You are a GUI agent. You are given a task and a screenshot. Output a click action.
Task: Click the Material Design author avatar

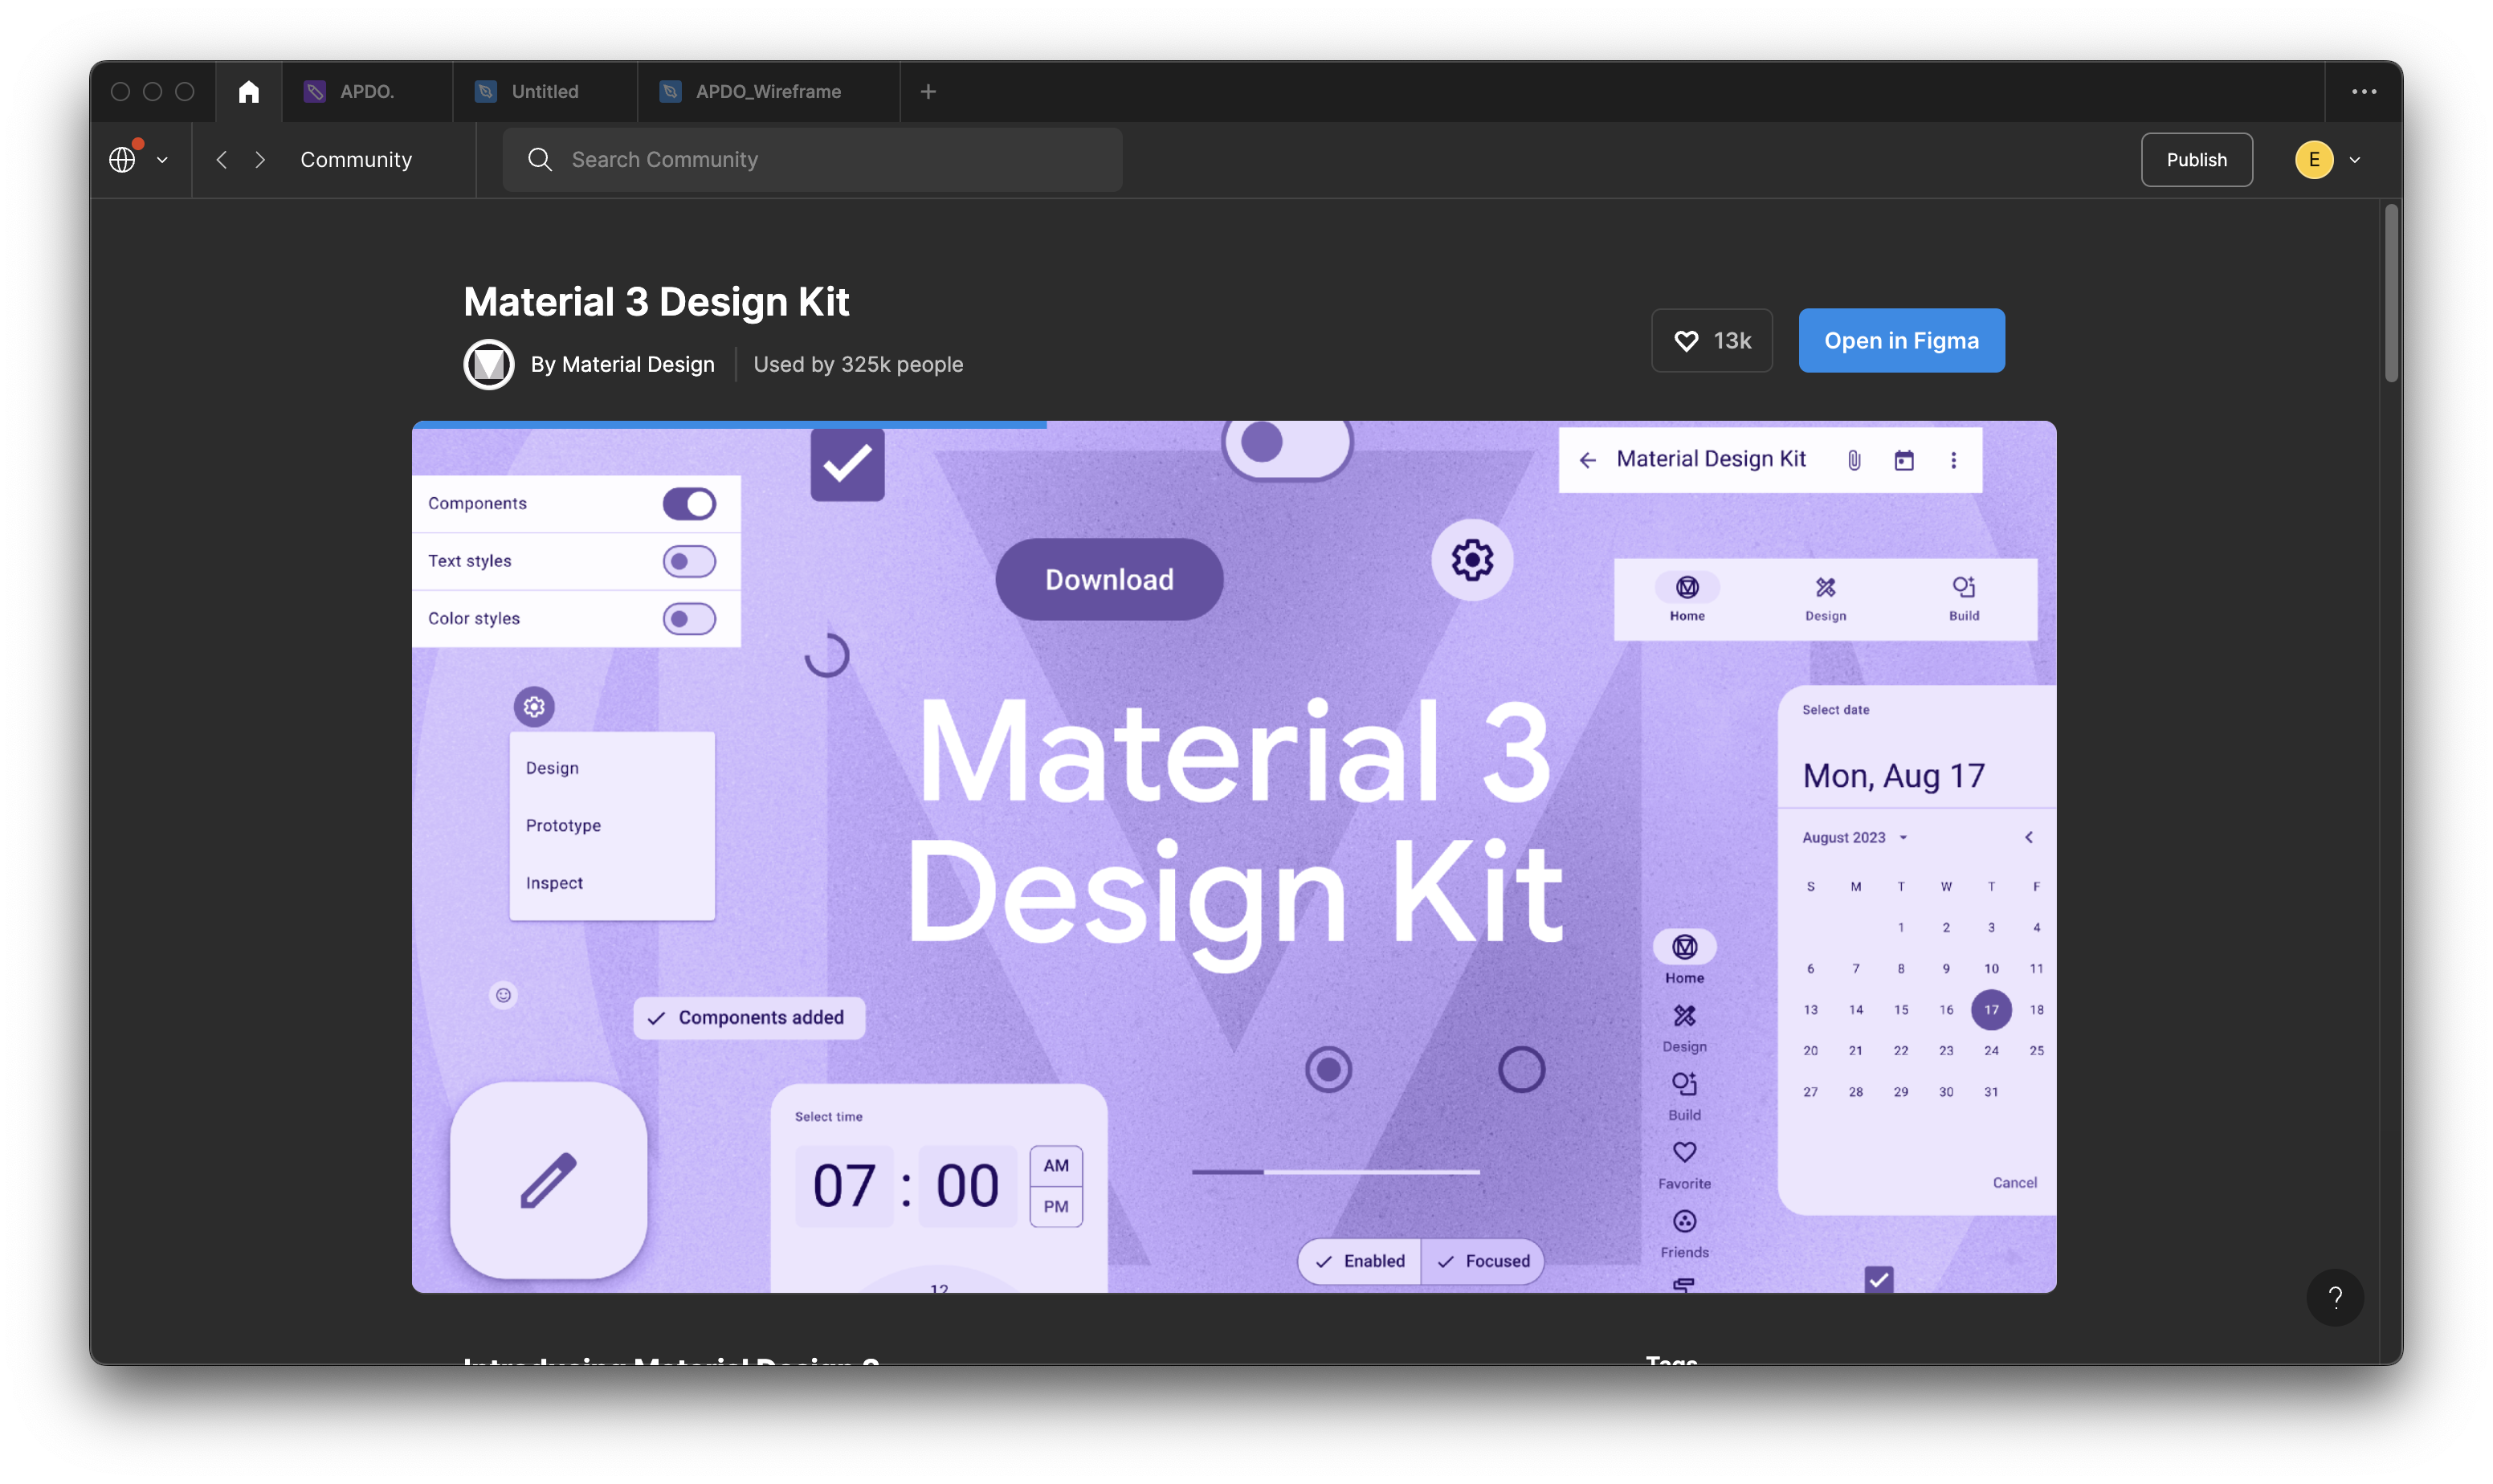489,365
